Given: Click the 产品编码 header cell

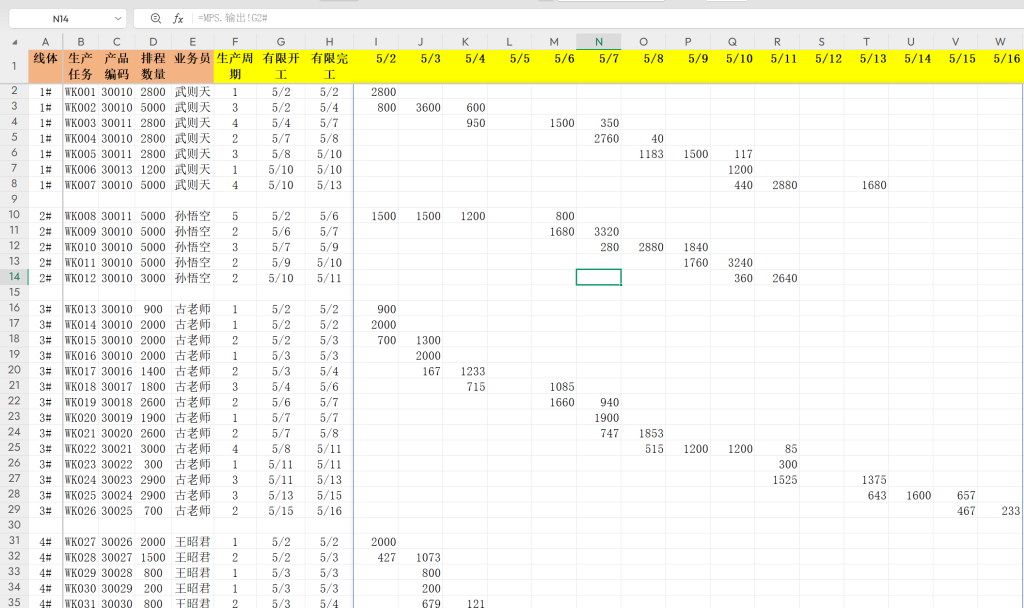Looking at the screenshot, I should pos(117,66).
